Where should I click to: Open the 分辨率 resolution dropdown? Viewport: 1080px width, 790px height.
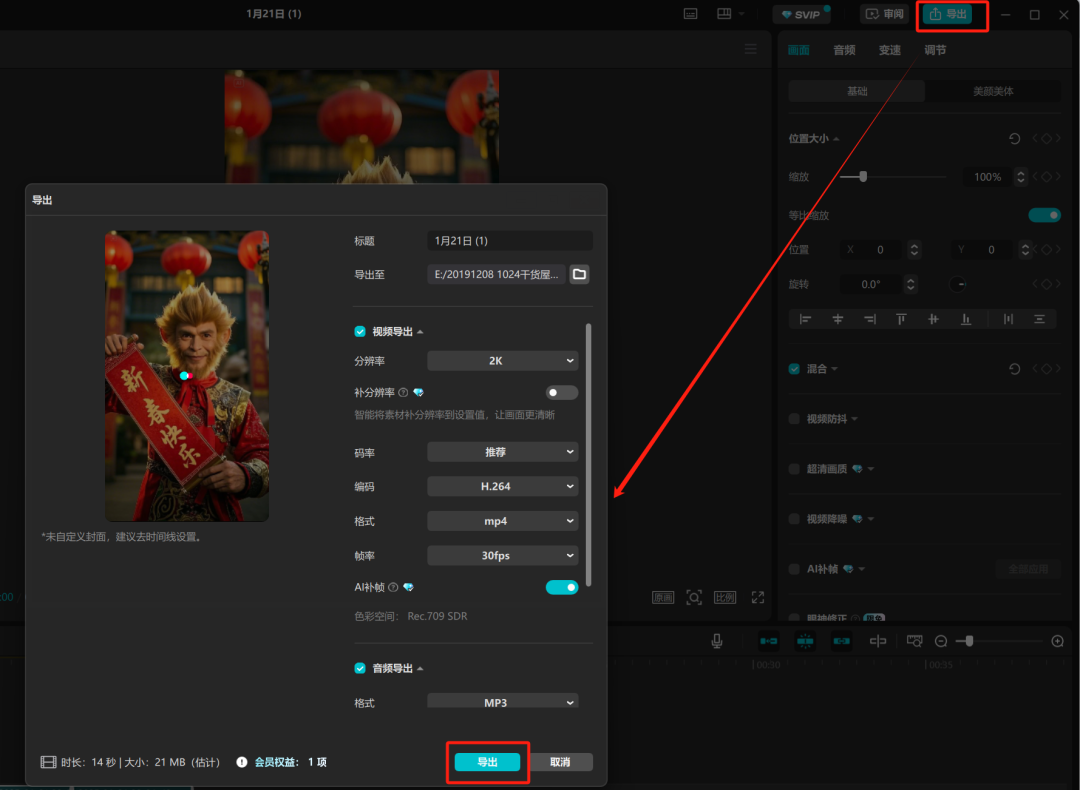[x=502, y=360]
